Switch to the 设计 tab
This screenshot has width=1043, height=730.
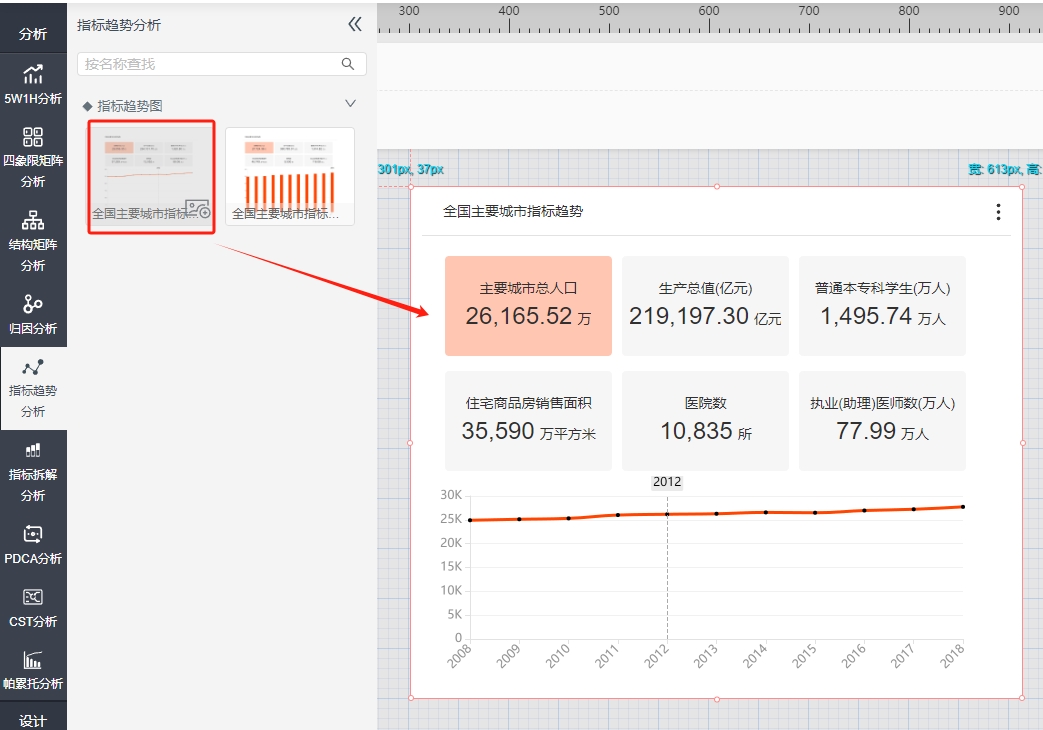[33, 720]
